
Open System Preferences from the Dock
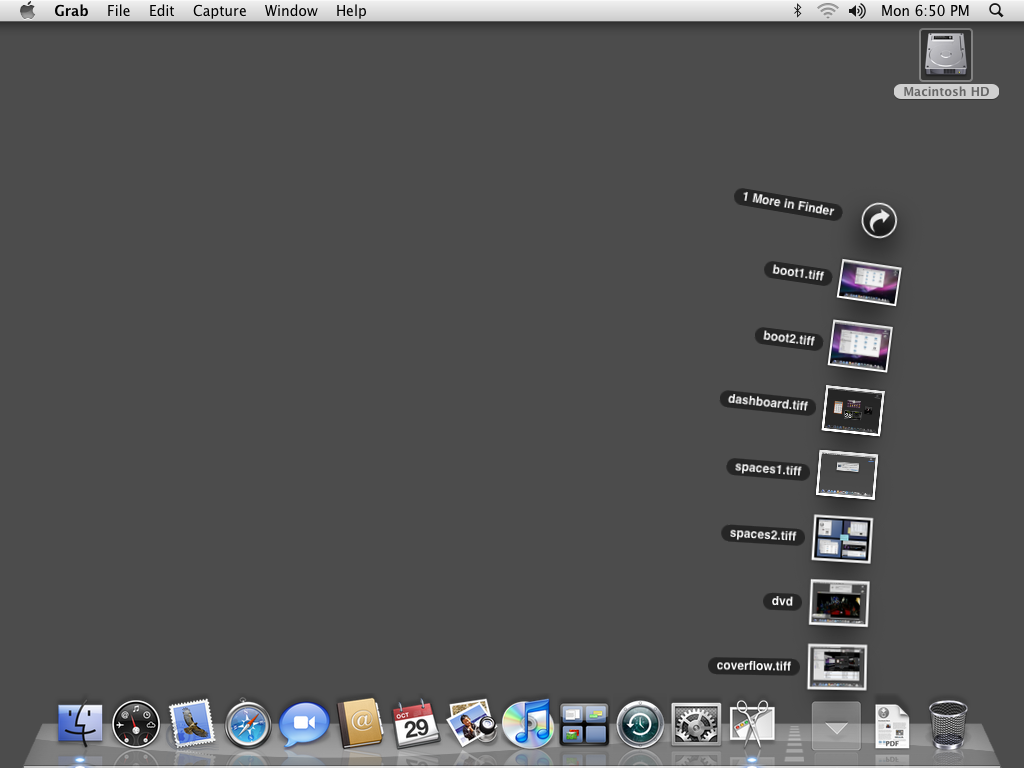696,722
